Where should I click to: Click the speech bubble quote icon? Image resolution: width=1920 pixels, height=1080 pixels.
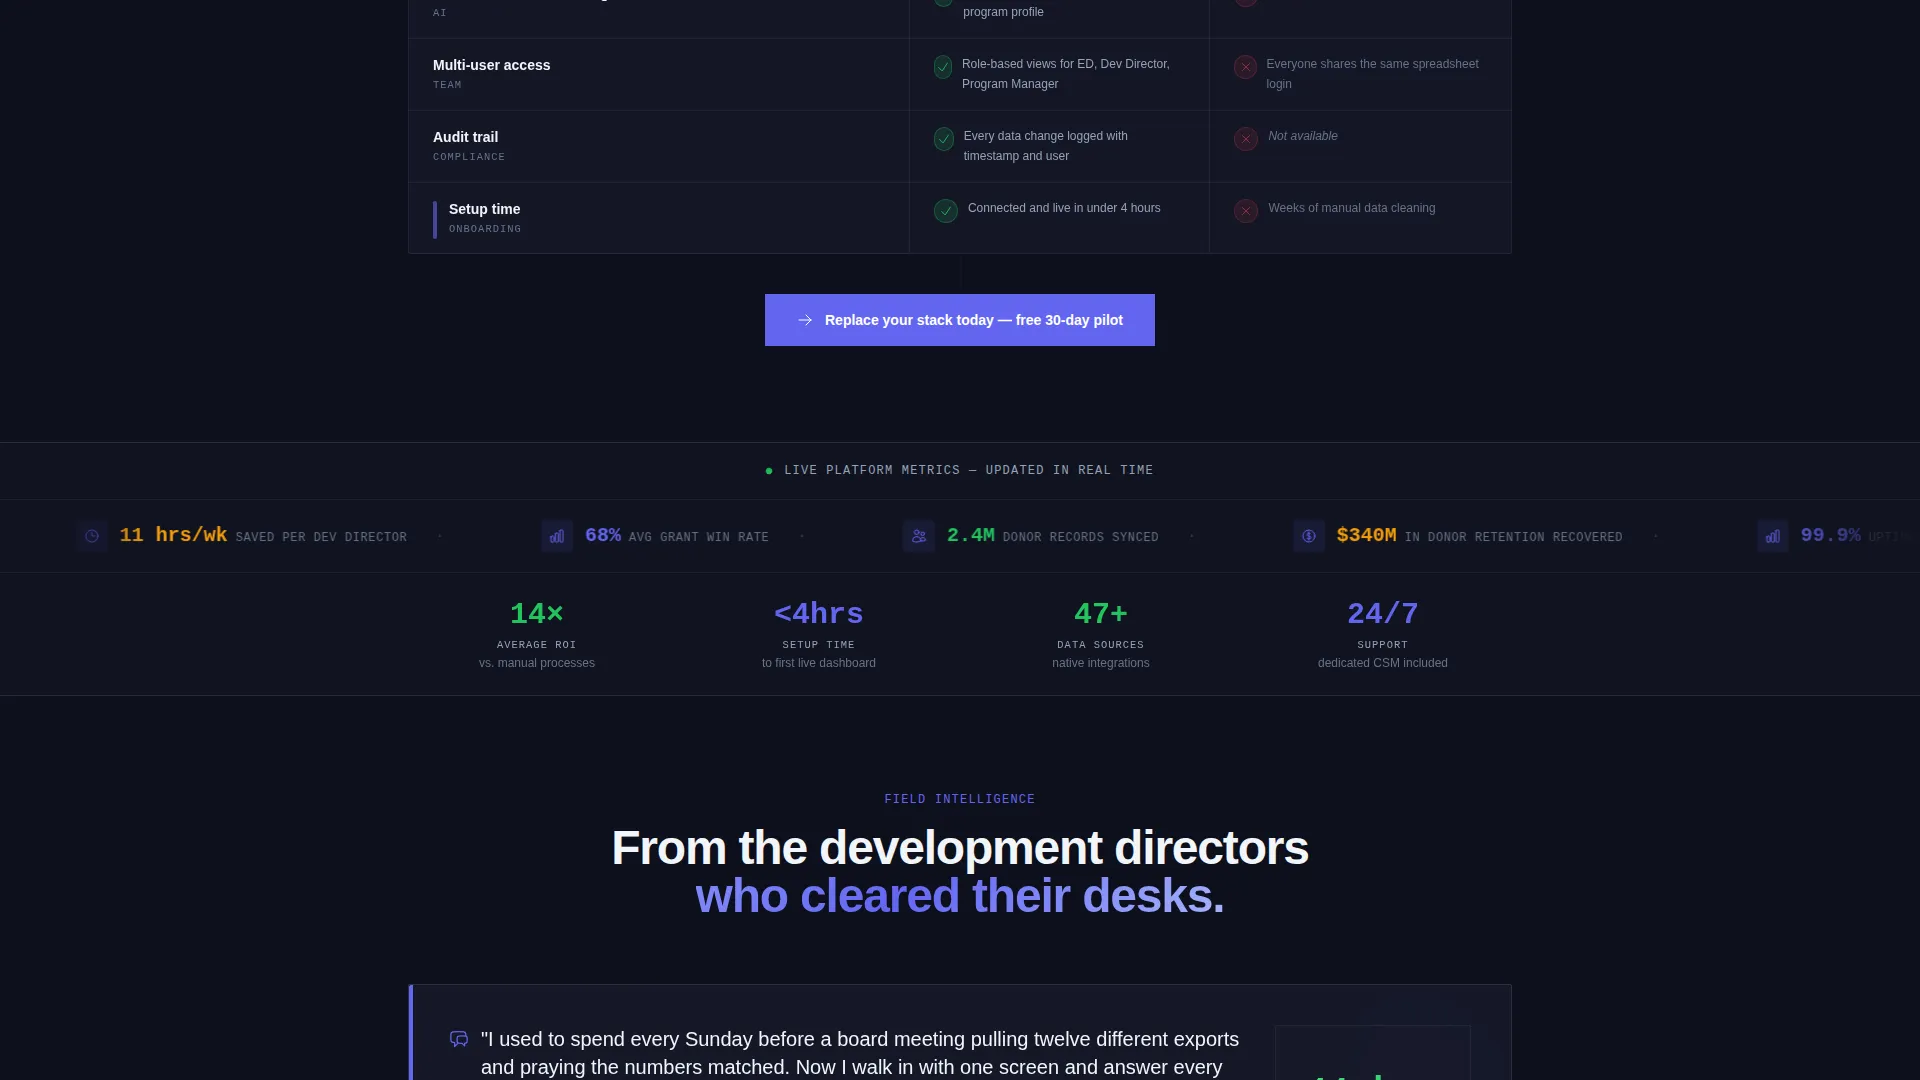pyautogui.click(x=459, y=1039)
